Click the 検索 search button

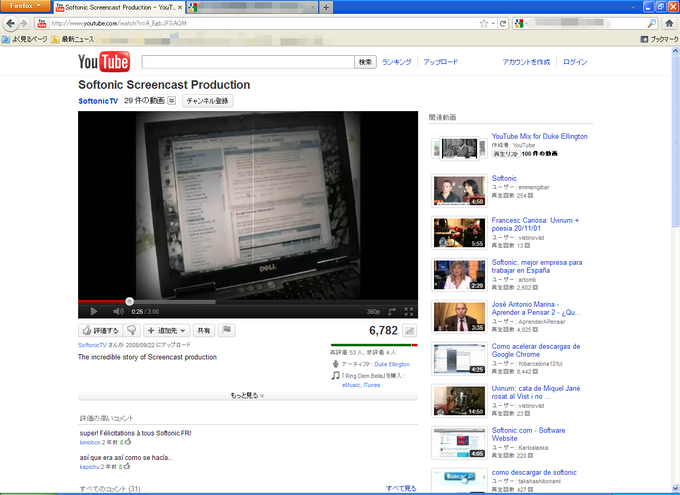coord(365,62)
